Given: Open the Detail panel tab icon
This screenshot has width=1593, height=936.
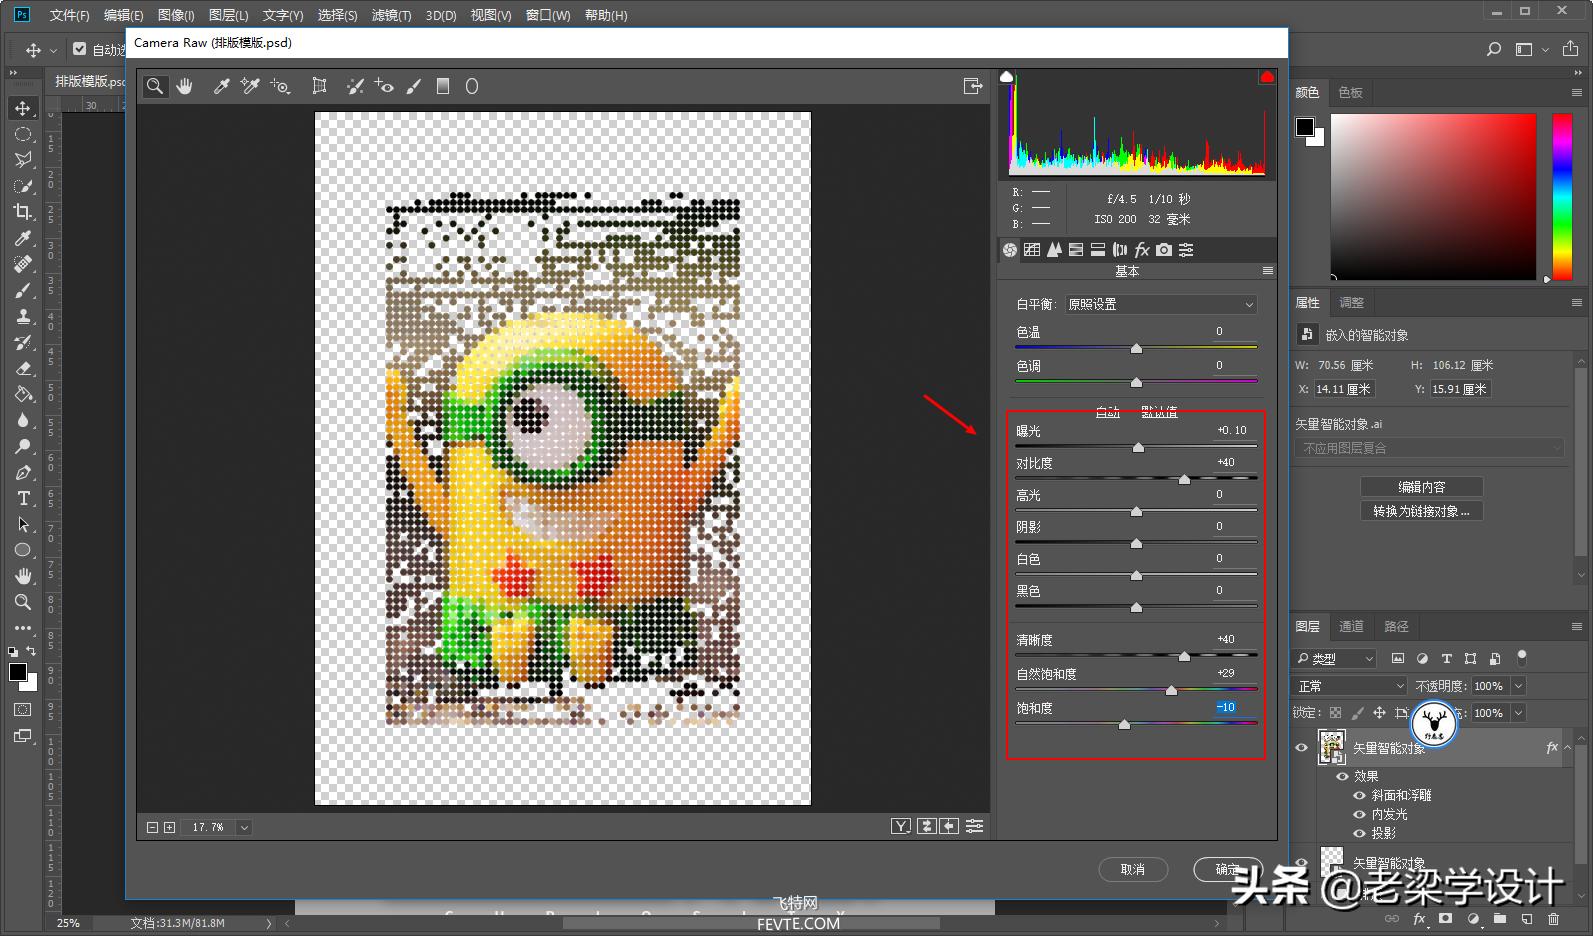Looking at the screenshot, I should point(1054,250).
